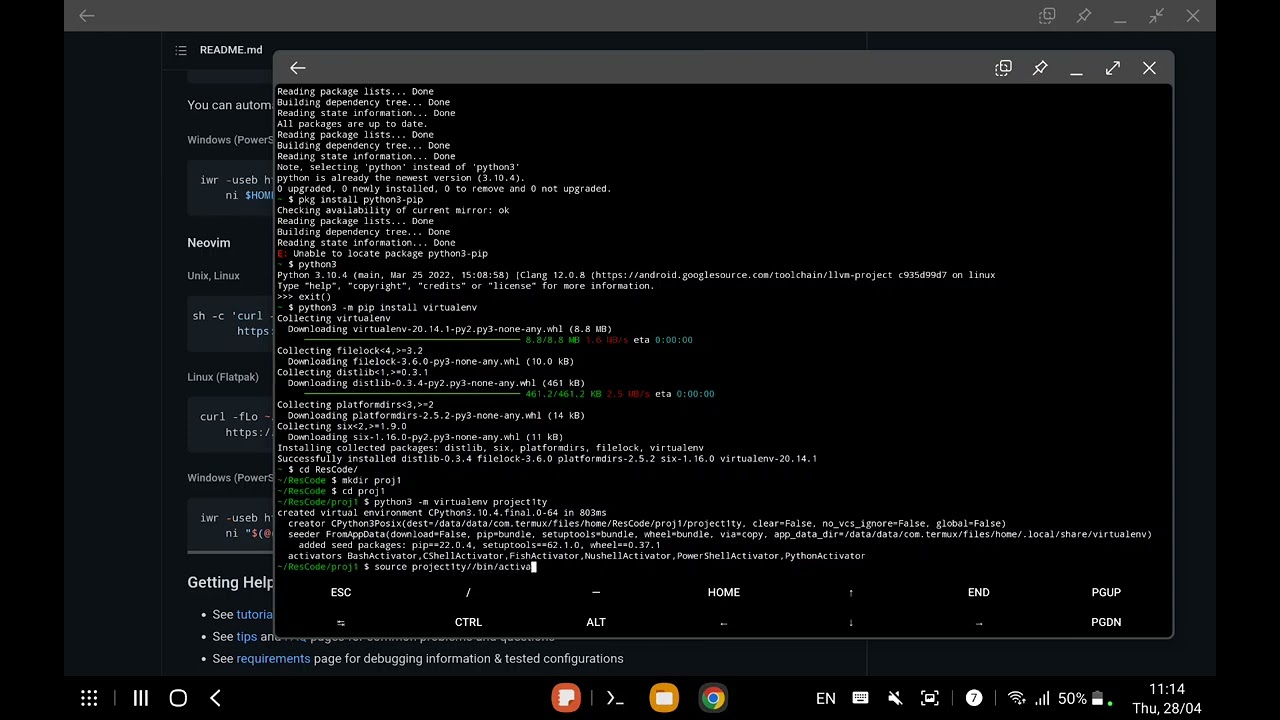The width and height of the screenshot is (1280, 720).
Task: Tap the Back chevron navigation button
Action: point(215,698)
